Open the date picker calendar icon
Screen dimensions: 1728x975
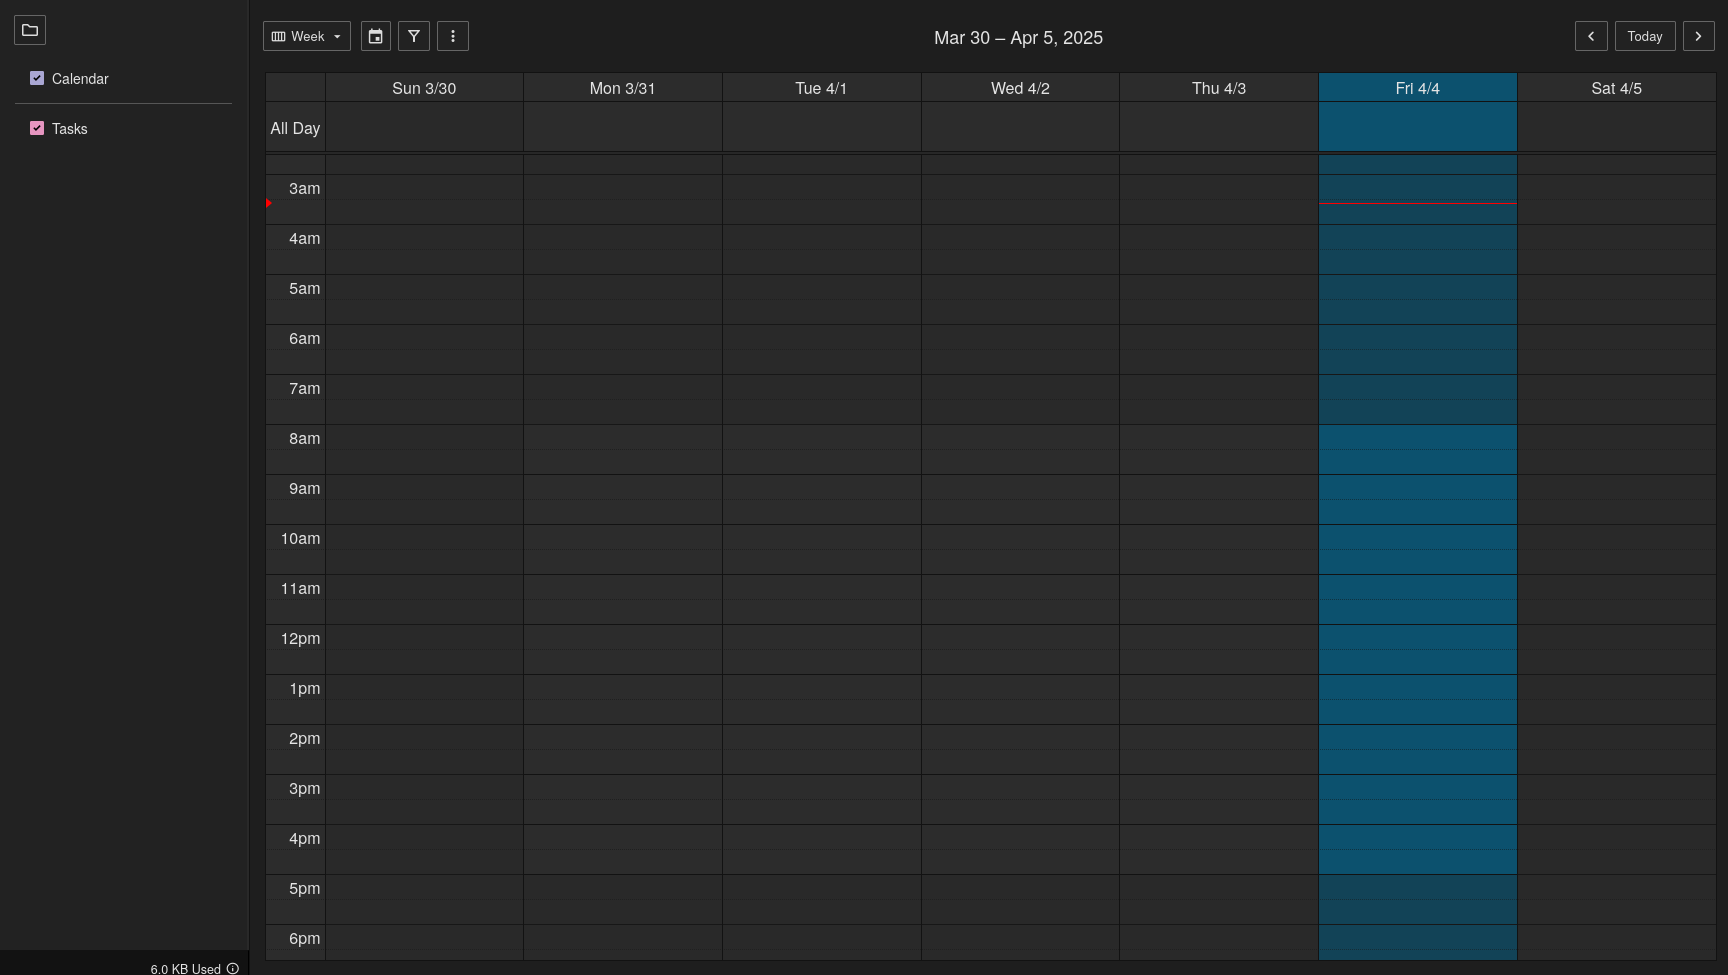tap(376, 36)
